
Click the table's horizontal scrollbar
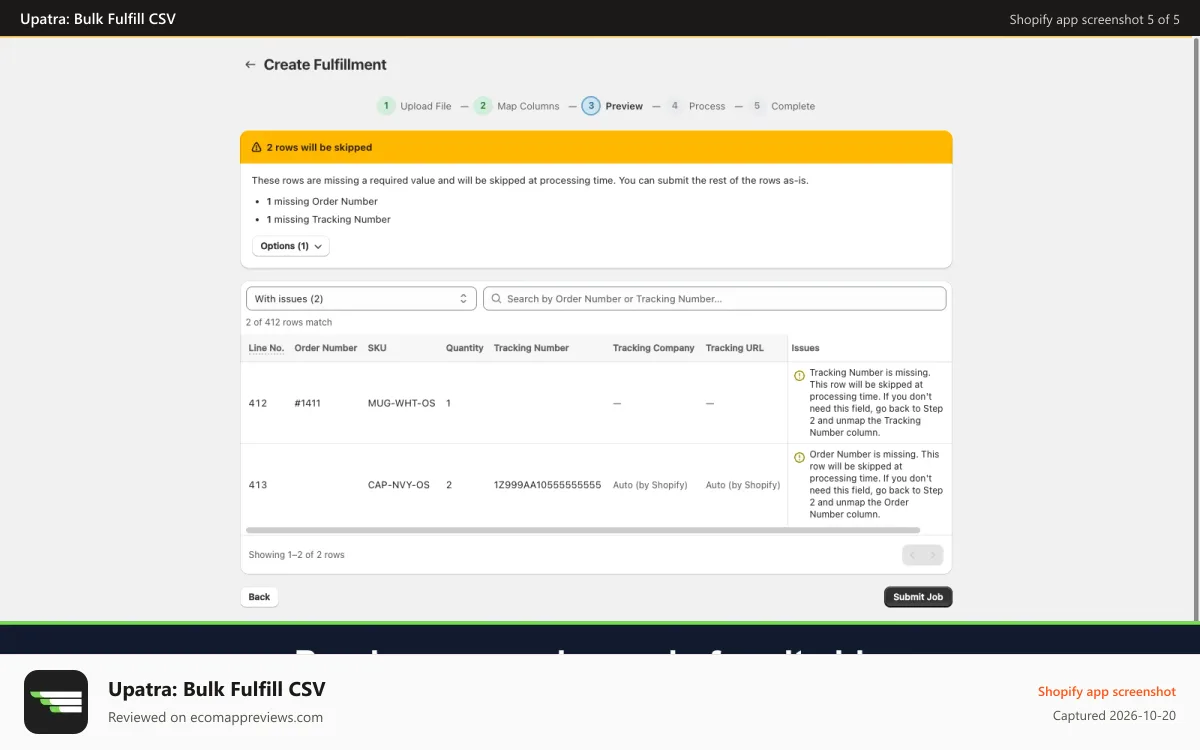tap(583, 530)
